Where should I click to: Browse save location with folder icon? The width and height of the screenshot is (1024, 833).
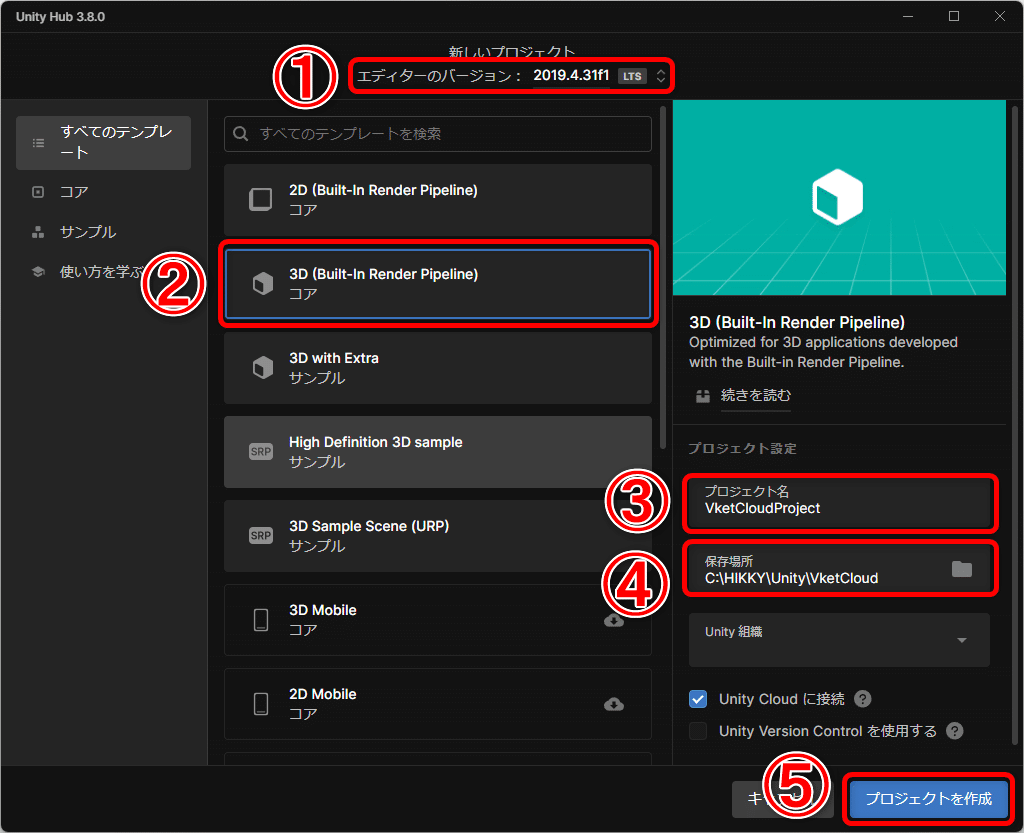[x=962, y=569]
